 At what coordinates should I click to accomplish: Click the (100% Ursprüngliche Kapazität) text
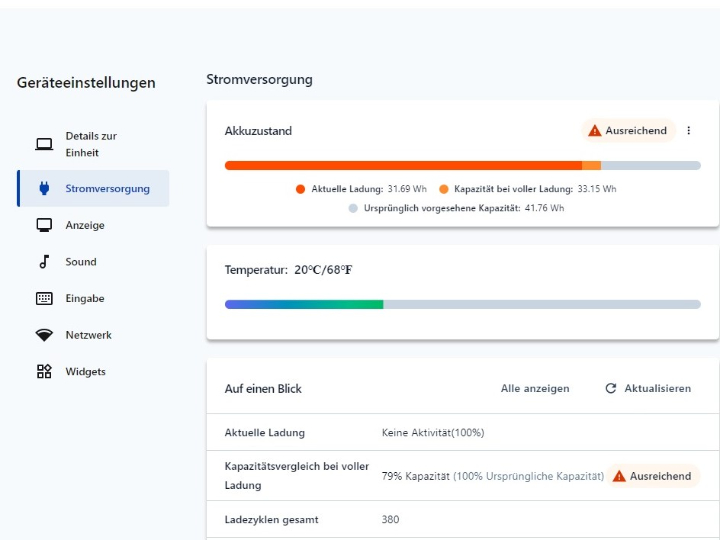pos(529,476)
